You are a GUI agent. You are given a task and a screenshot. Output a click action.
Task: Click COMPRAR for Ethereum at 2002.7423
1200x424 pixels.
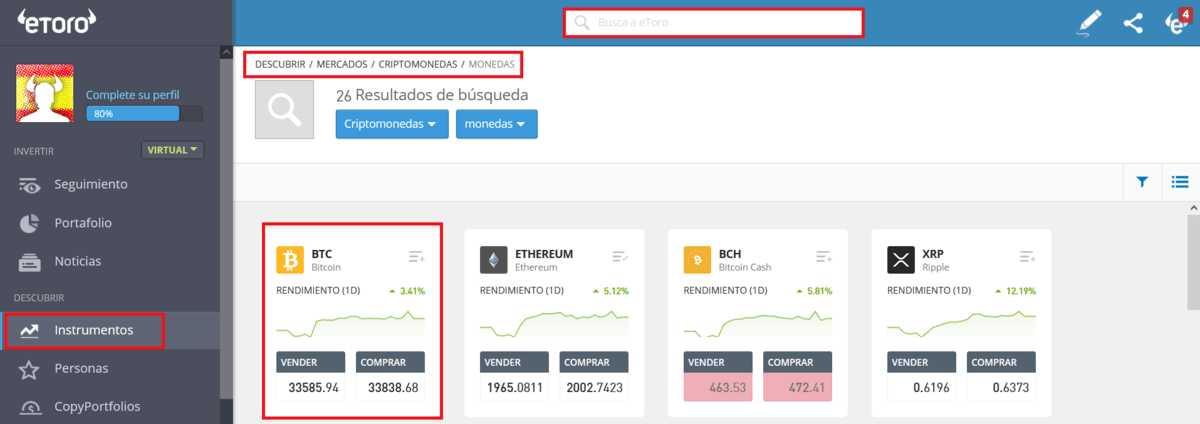click(x=594, y=376)
